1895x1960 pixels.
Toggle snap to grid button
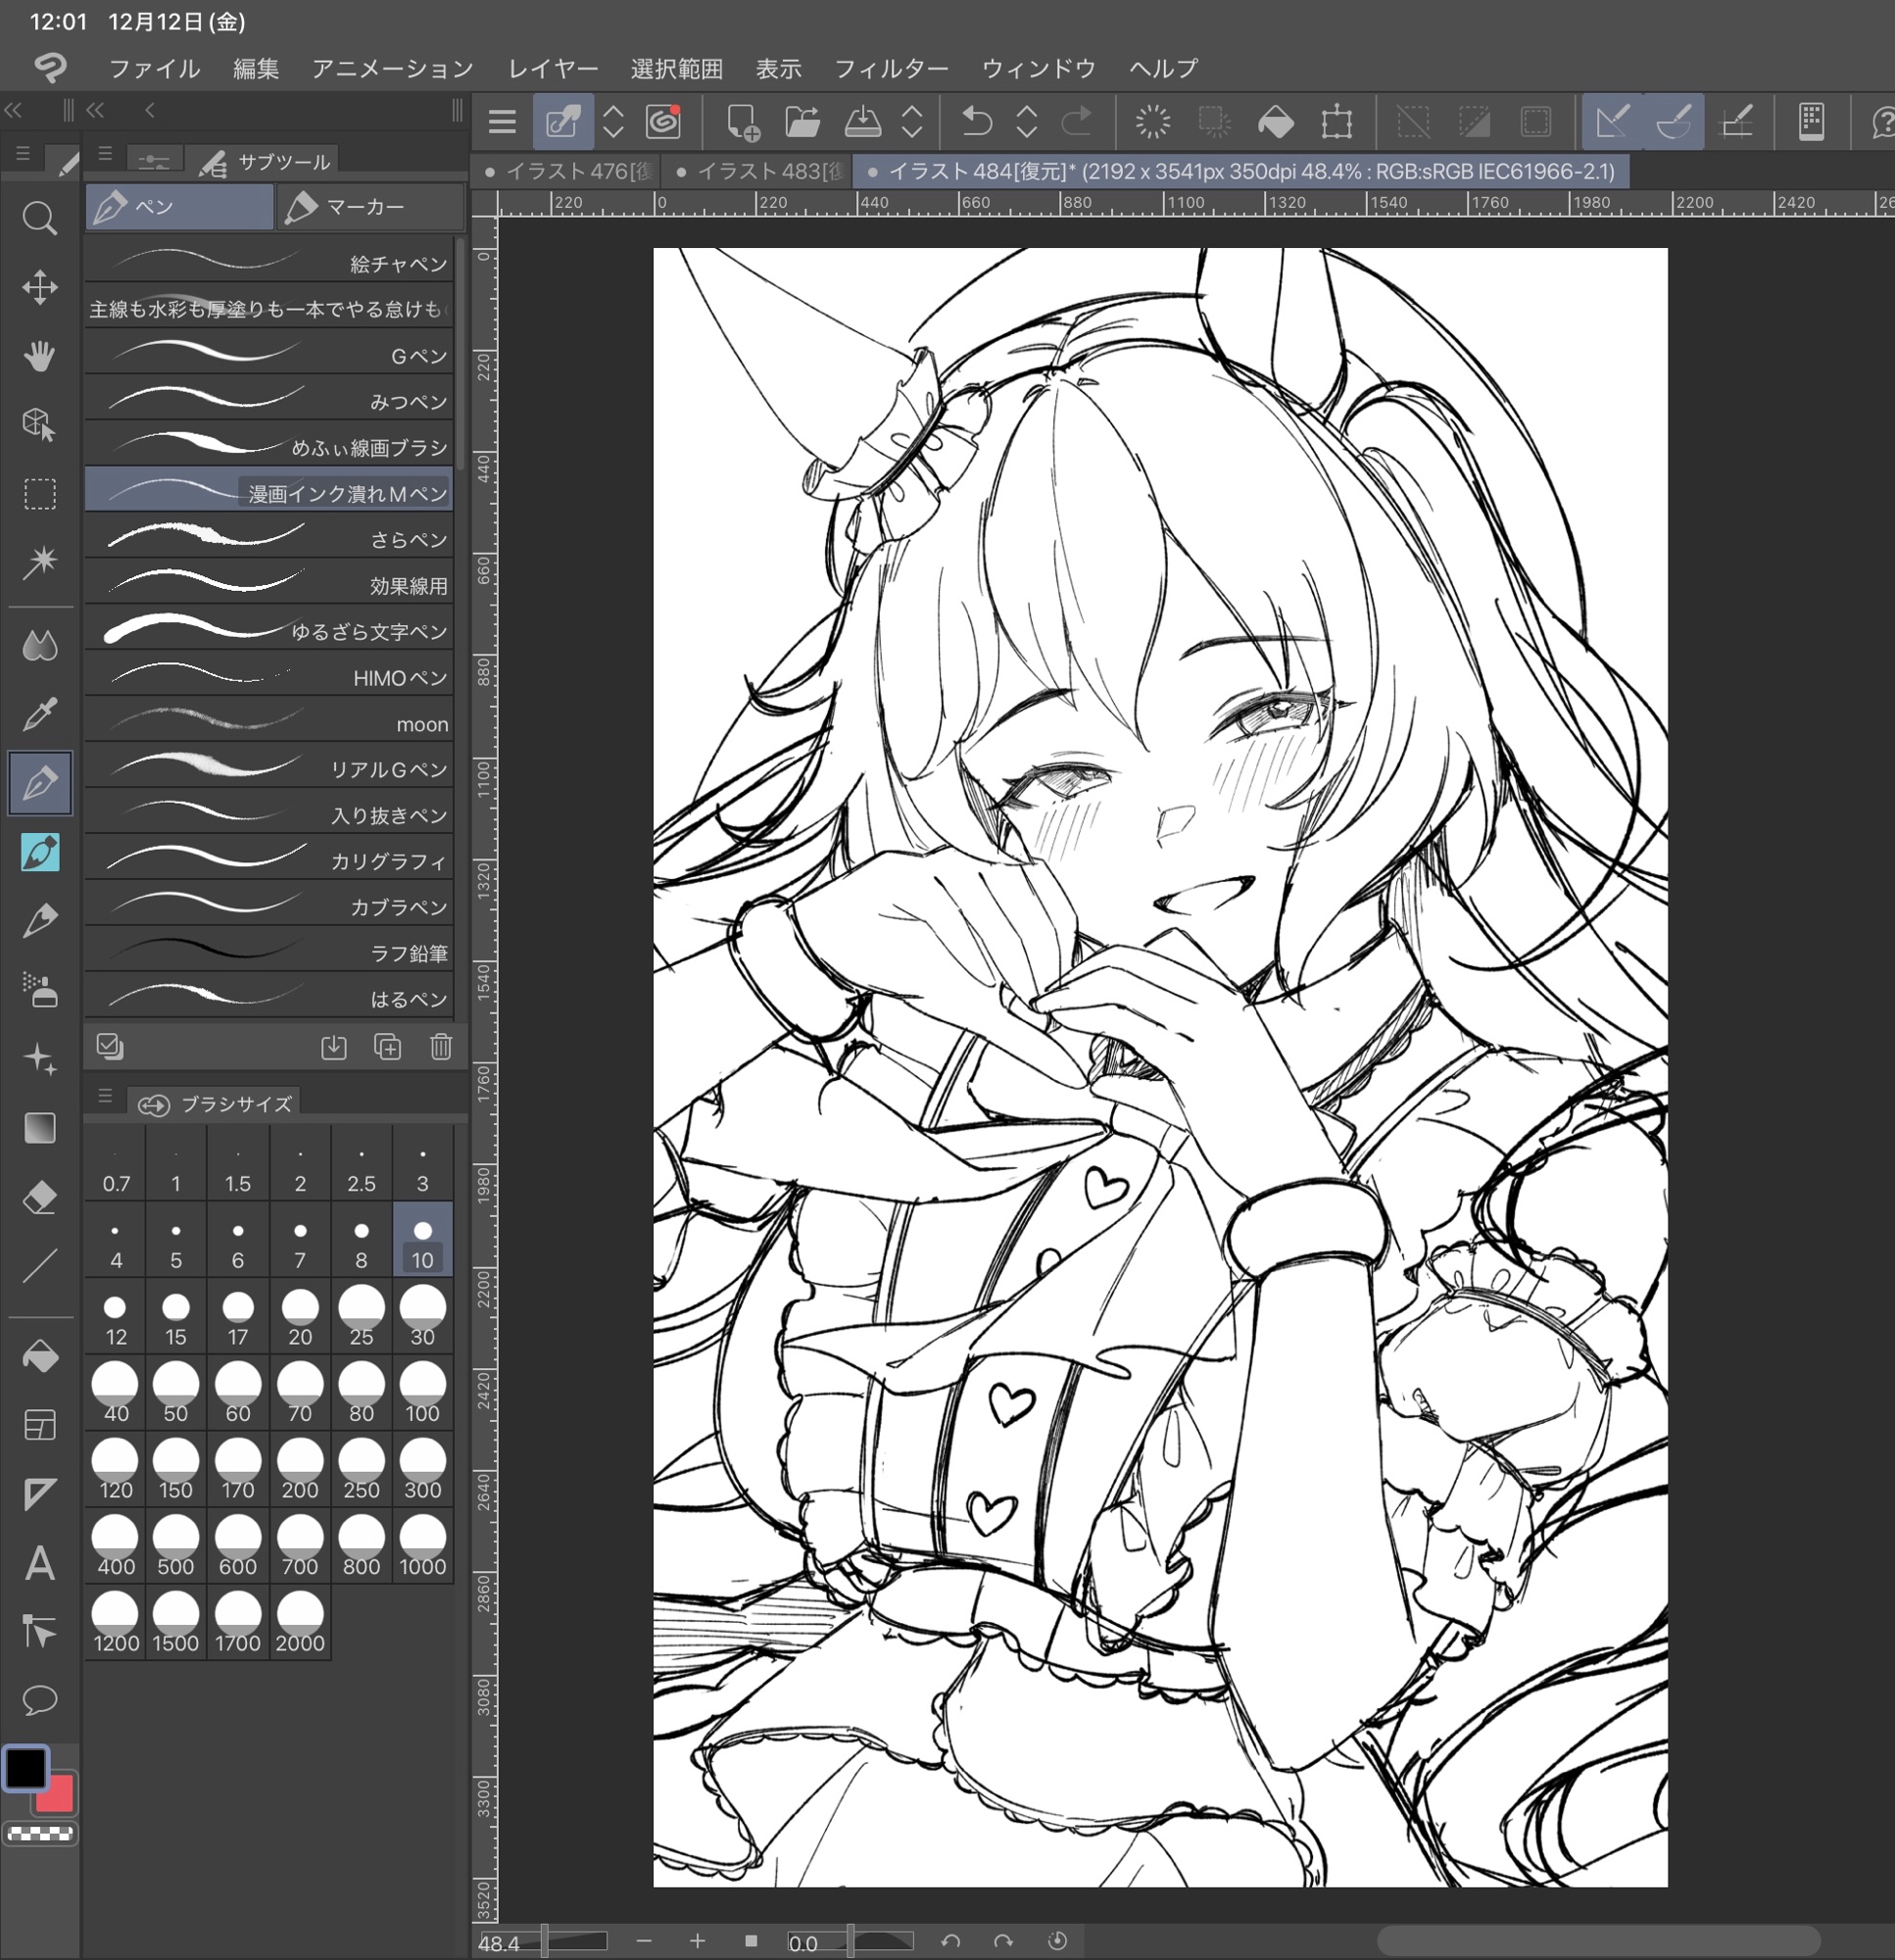(x=1736, y=122)
